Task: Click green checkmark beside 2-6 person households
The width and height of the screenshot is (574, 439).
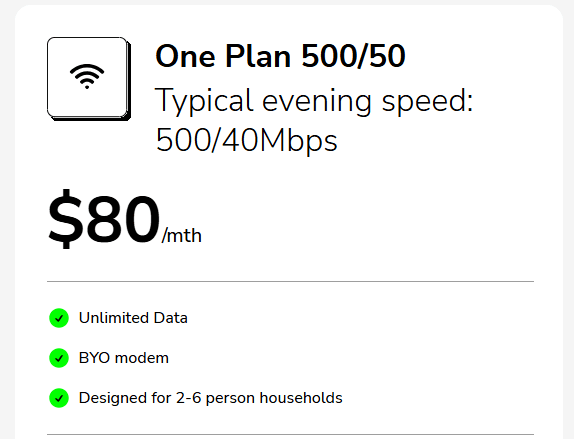Action: (59, 398)
